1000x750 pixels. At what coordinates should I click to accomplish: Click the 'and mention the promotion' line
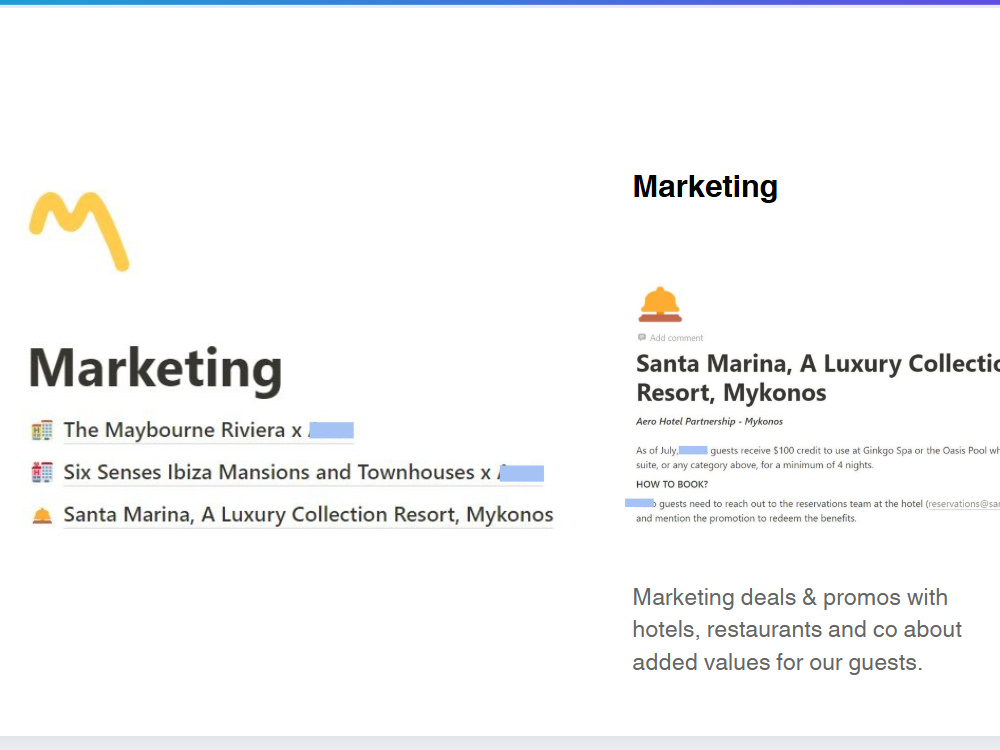point(746,518)
